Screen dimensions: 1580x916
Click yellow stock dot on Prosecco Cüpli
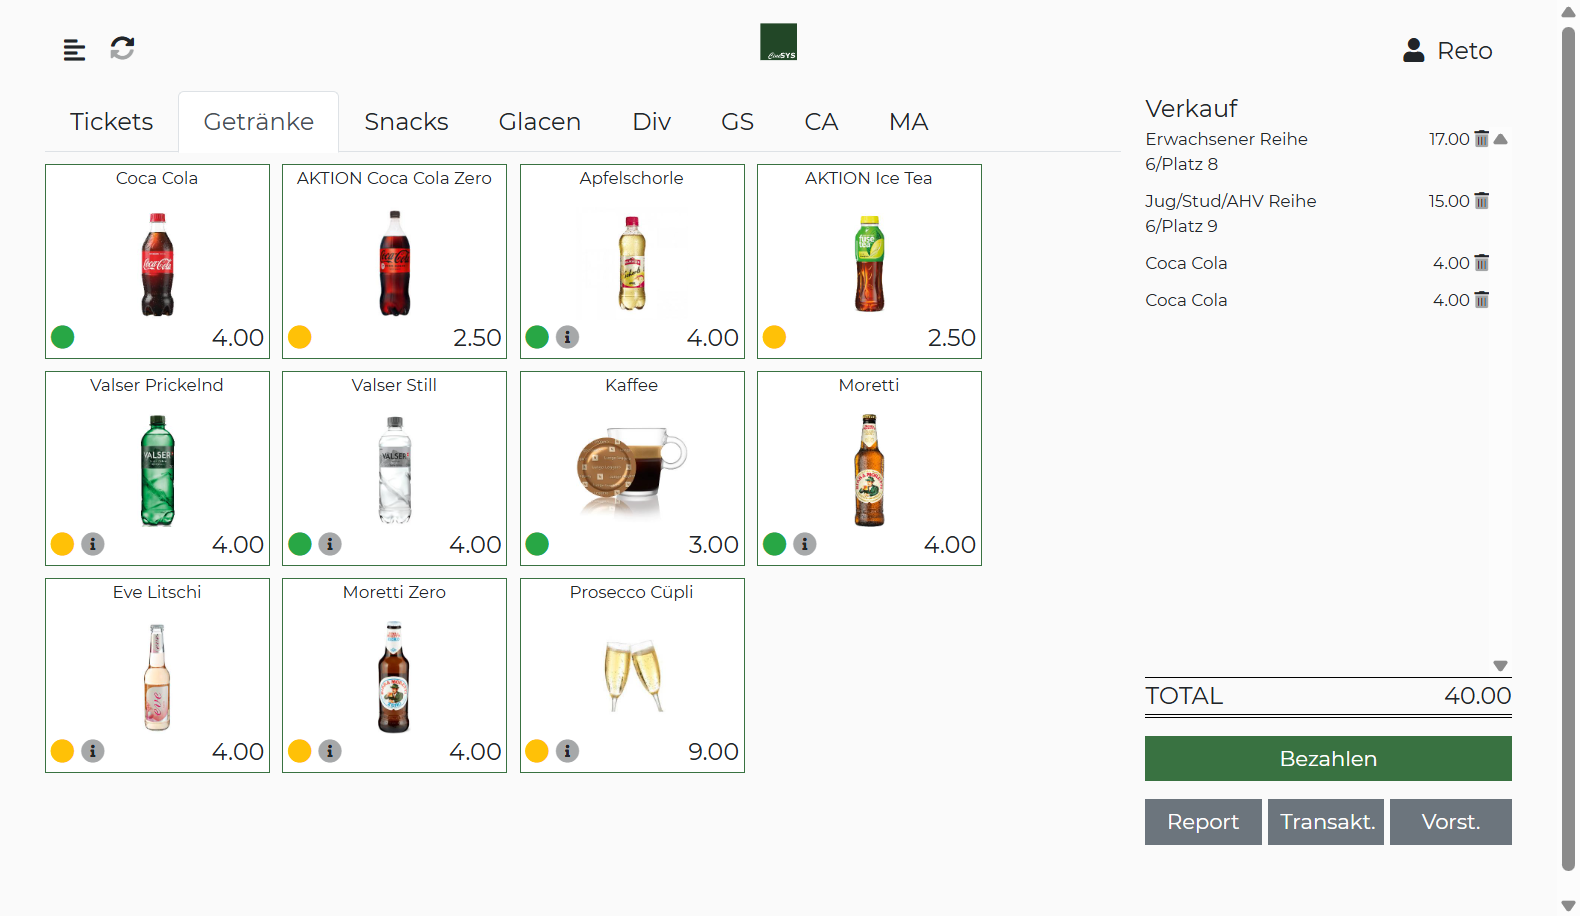pyautogui.click(x=537, y=751)
